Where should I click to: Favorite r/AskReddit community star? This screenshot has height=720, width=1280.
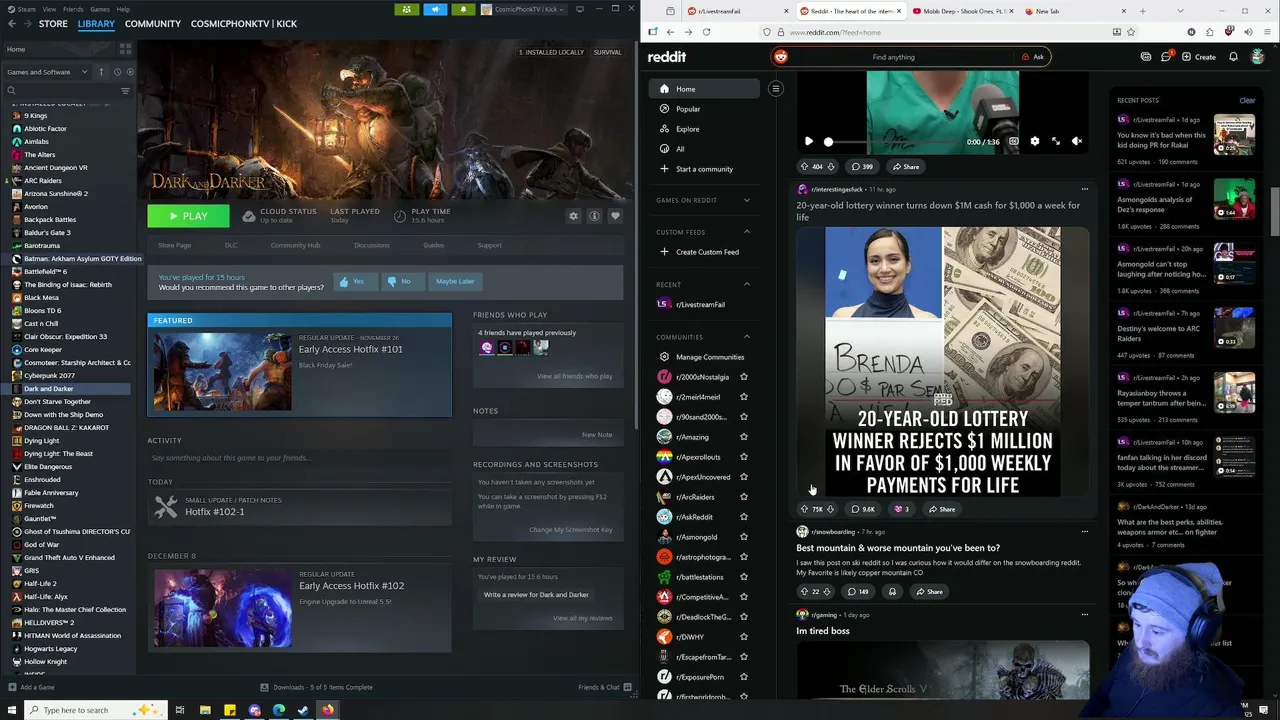coord(743,517)
